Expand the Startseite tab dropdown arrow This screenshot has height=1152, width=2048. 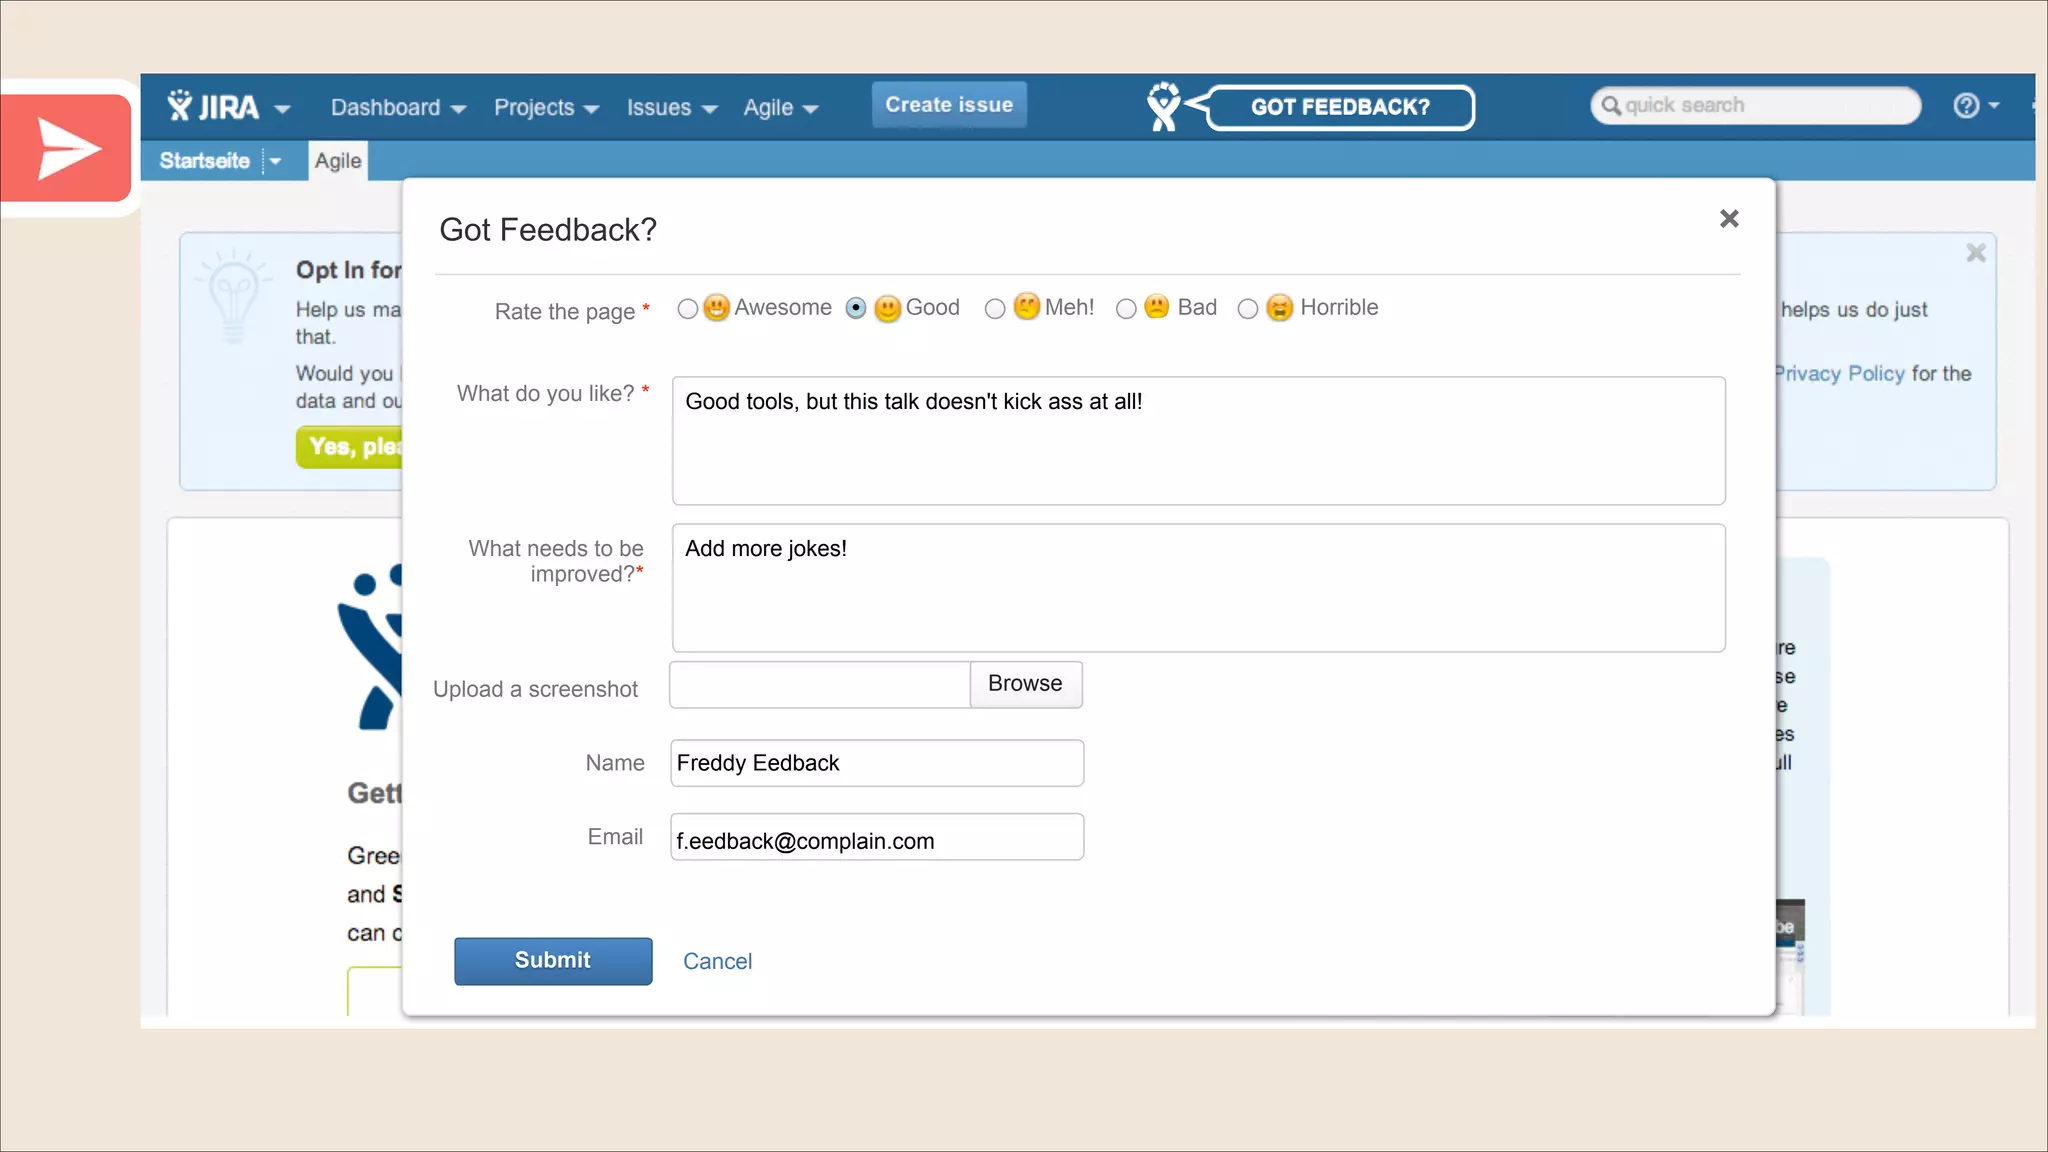point(275,161)
